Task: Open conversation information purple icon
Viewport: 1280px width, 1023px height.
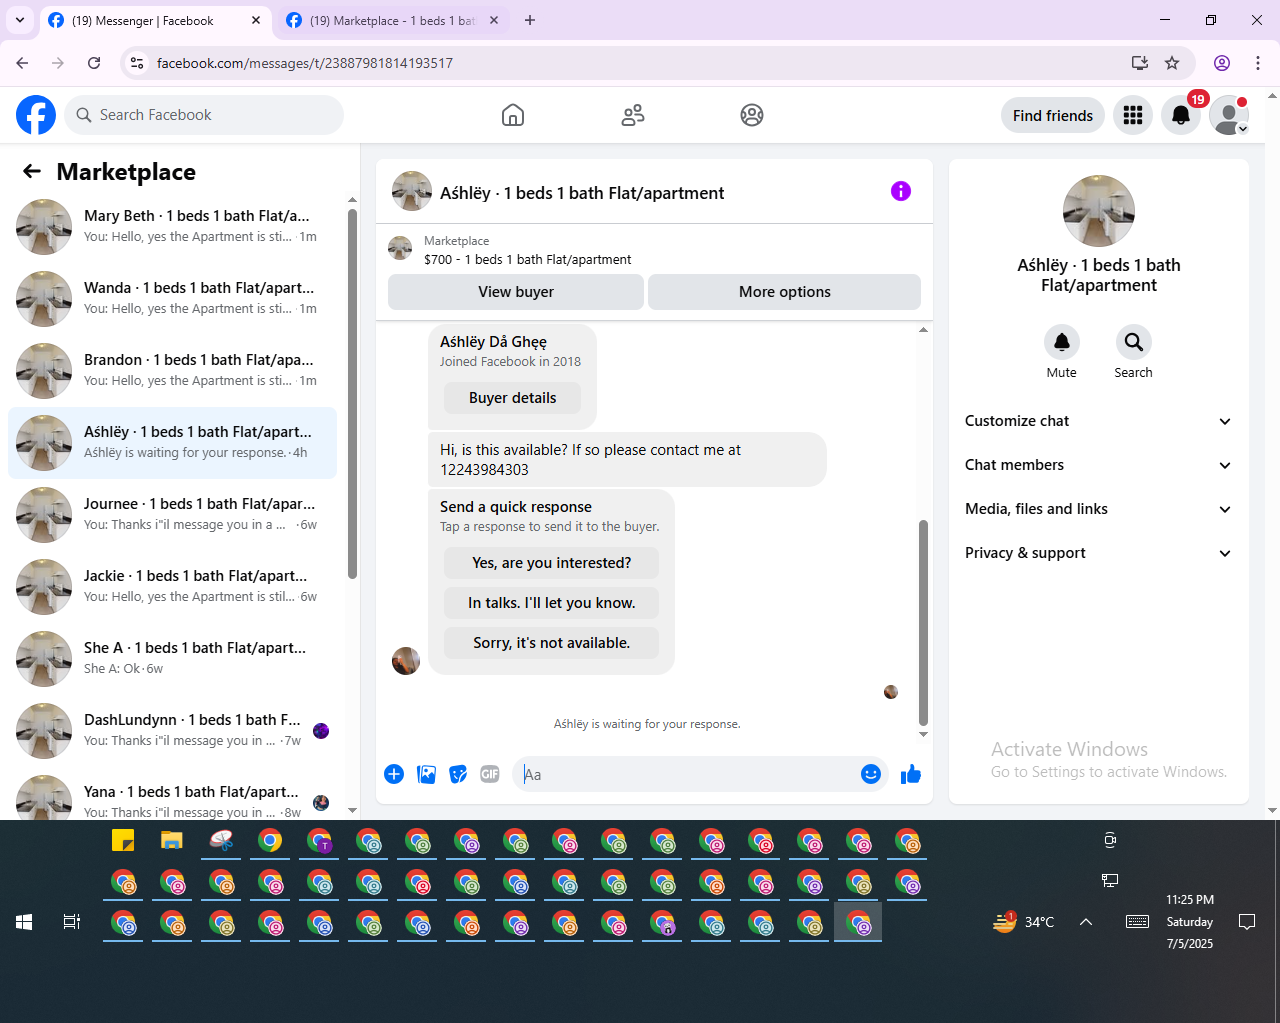Action: click(x=901, y=191)
